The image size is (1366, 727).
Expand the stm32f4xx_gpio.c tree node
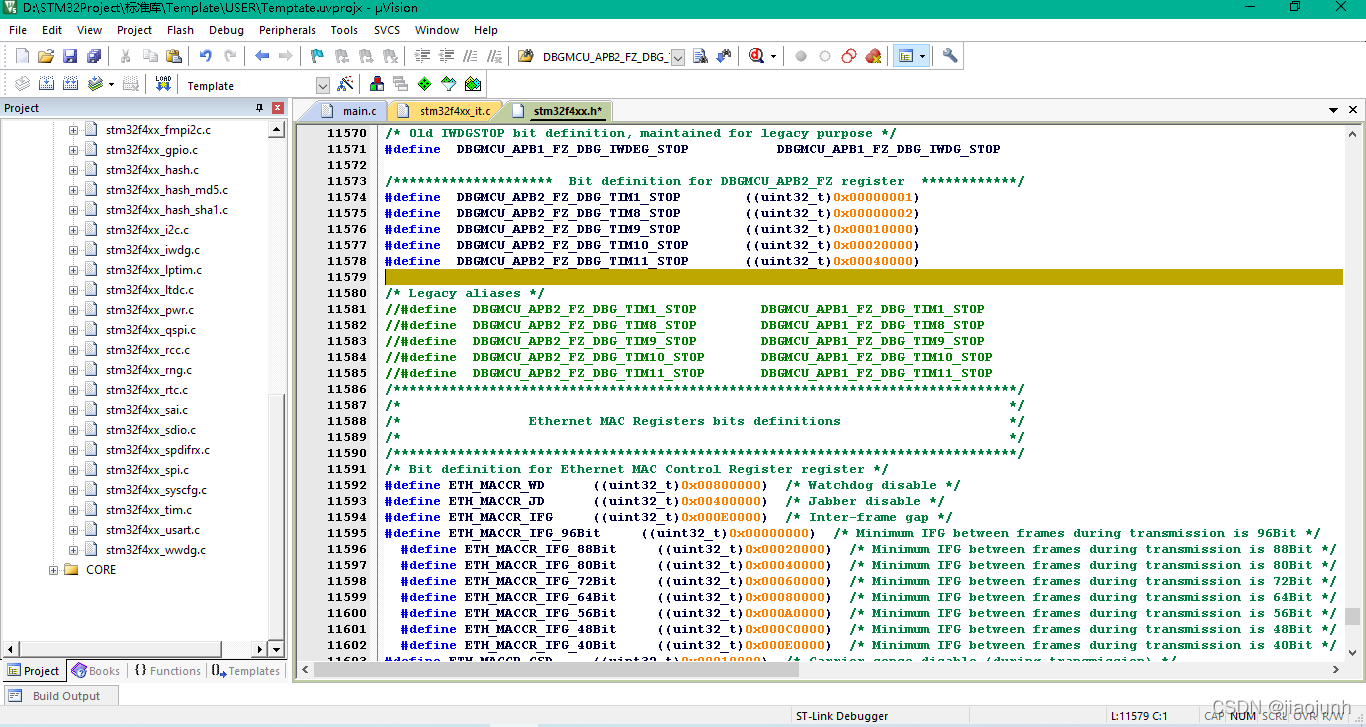(x=73, y=150)
